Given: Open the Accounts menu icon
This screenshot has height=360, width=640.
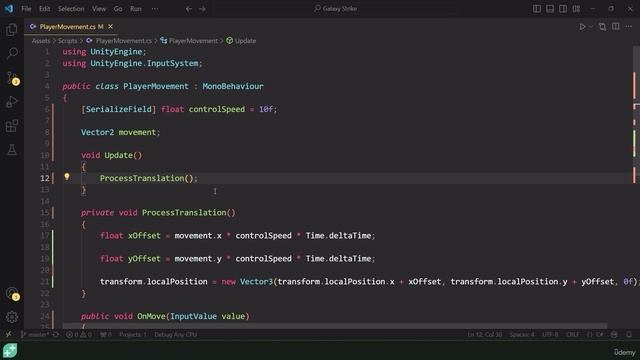Looking at the screenshot, I should tap(12, 293).
